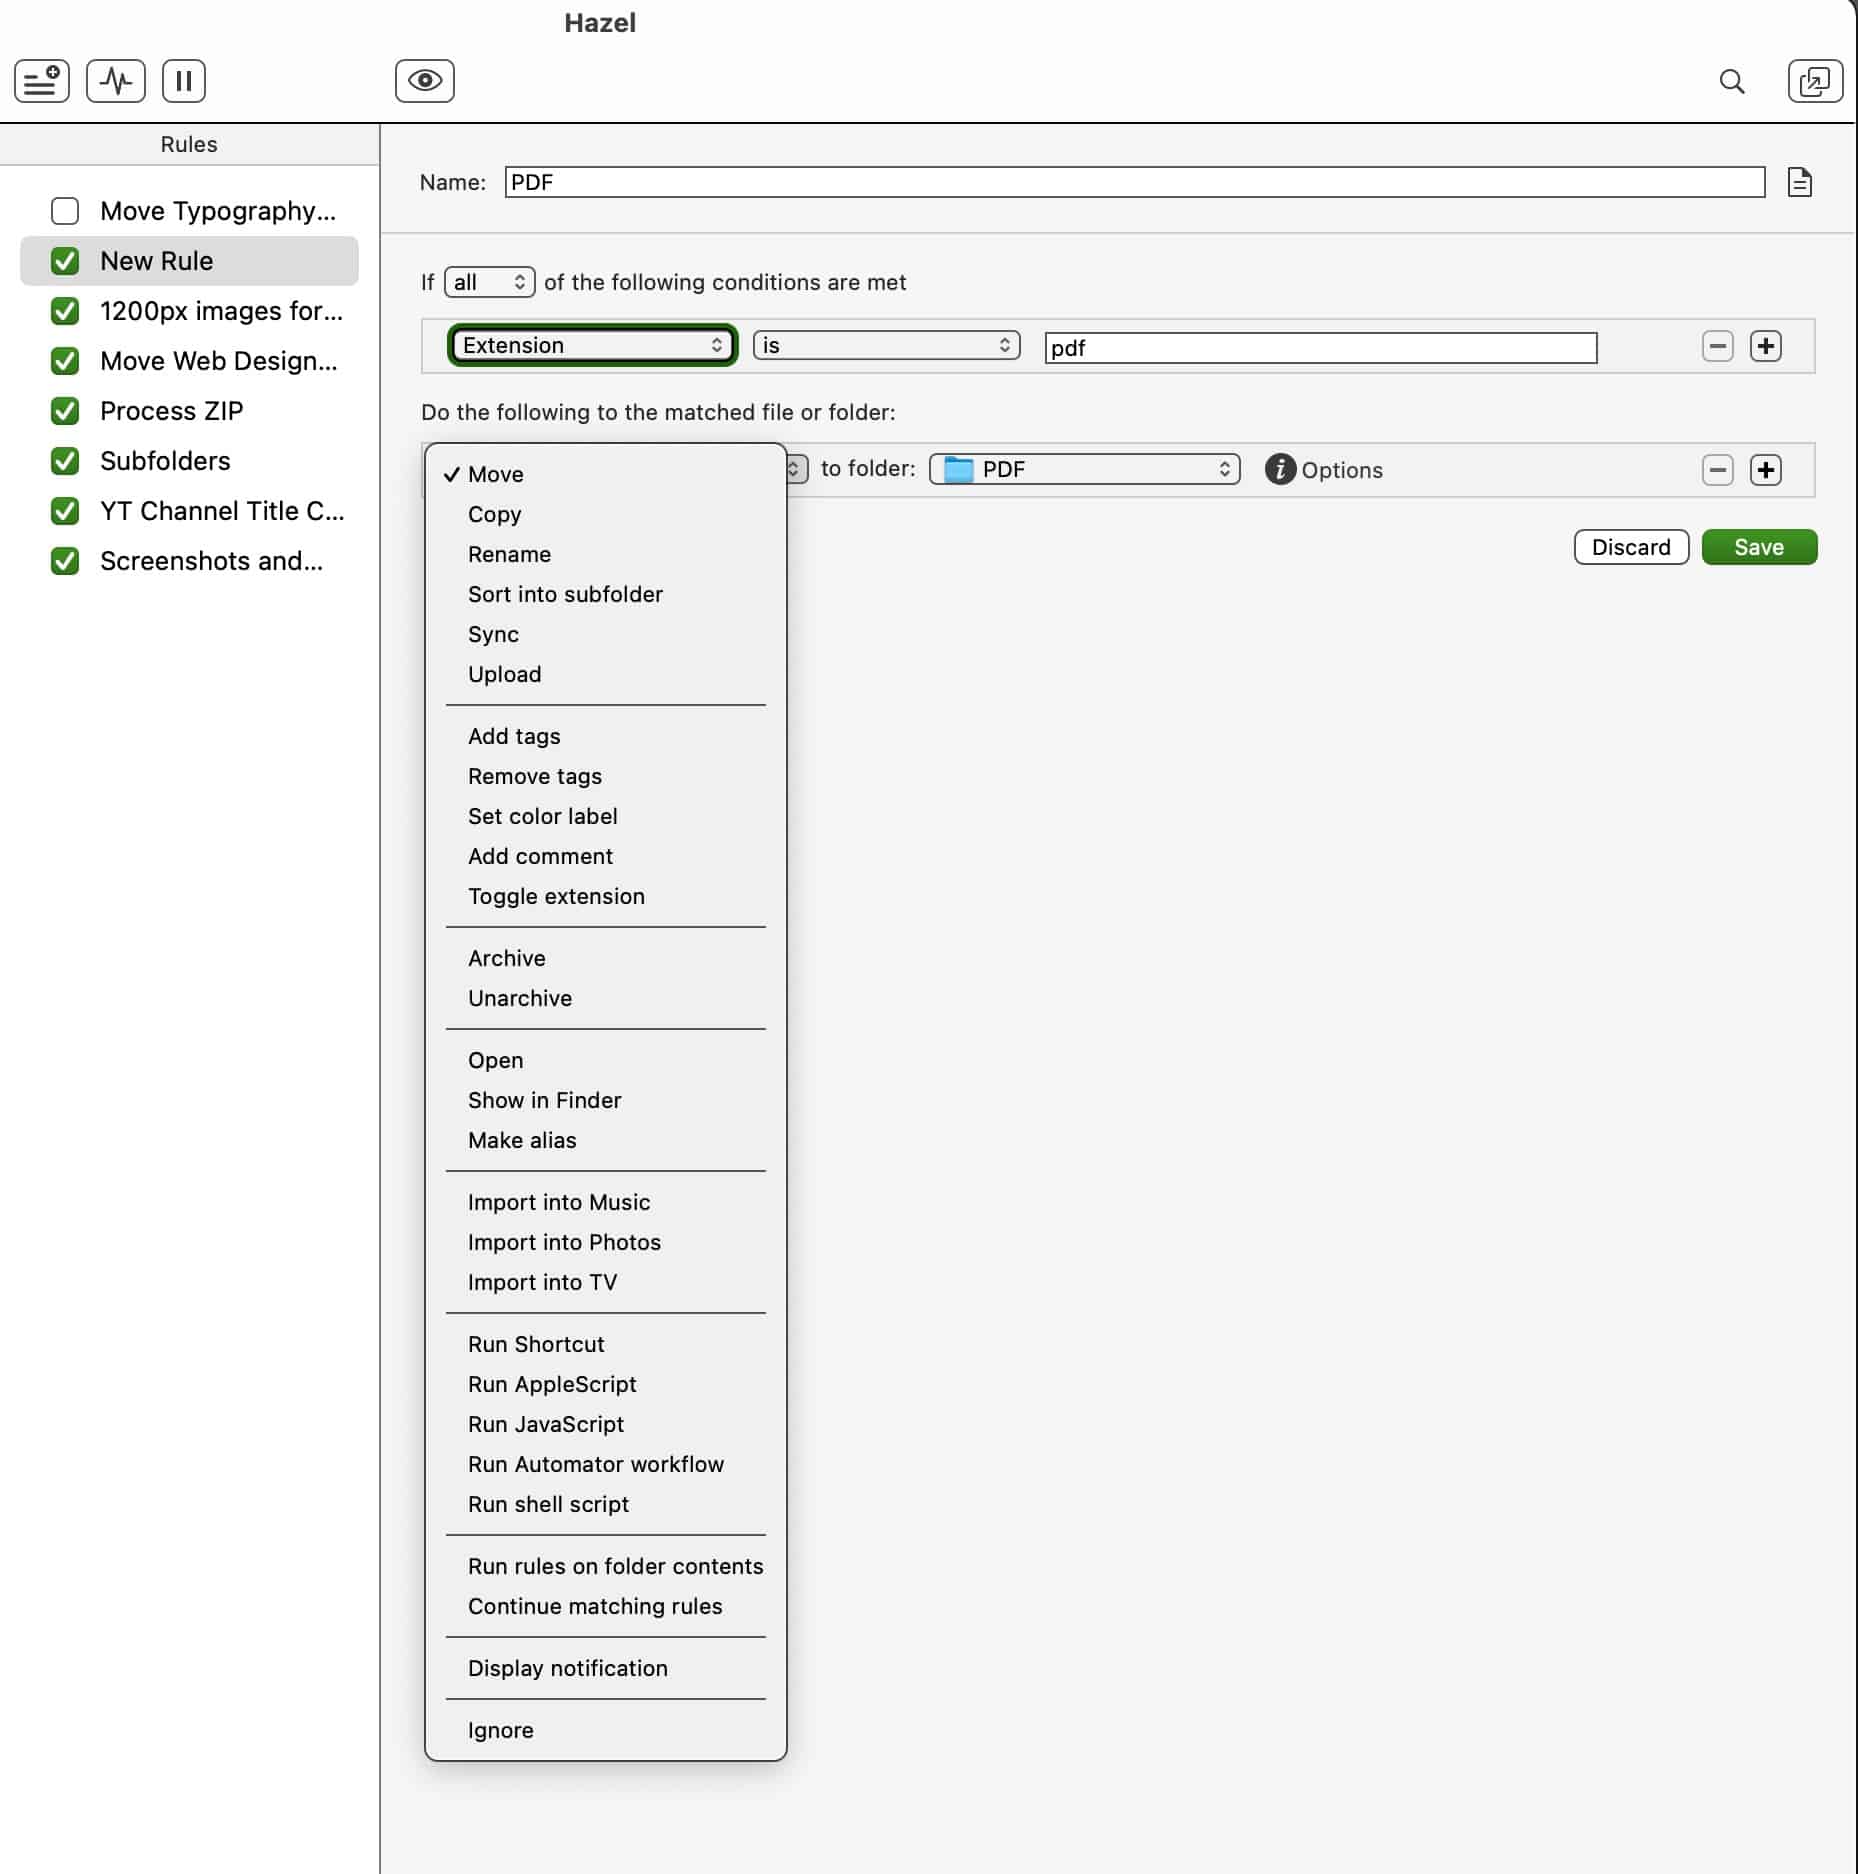Viewport: 1858px width, 1874px height.
Task: Remove the action row with minus button
Action: (x=1717, y=470)
